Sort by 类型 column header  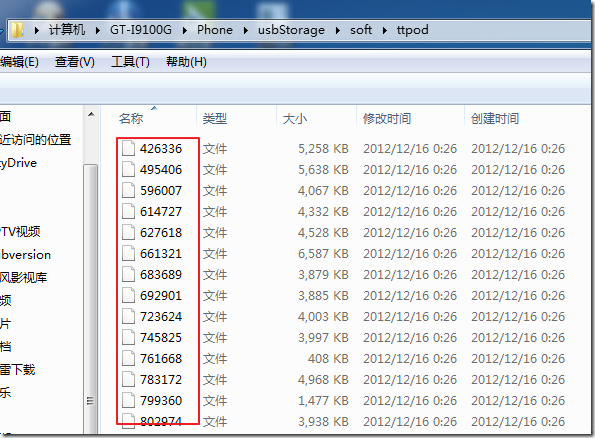(x=215, y=118)
